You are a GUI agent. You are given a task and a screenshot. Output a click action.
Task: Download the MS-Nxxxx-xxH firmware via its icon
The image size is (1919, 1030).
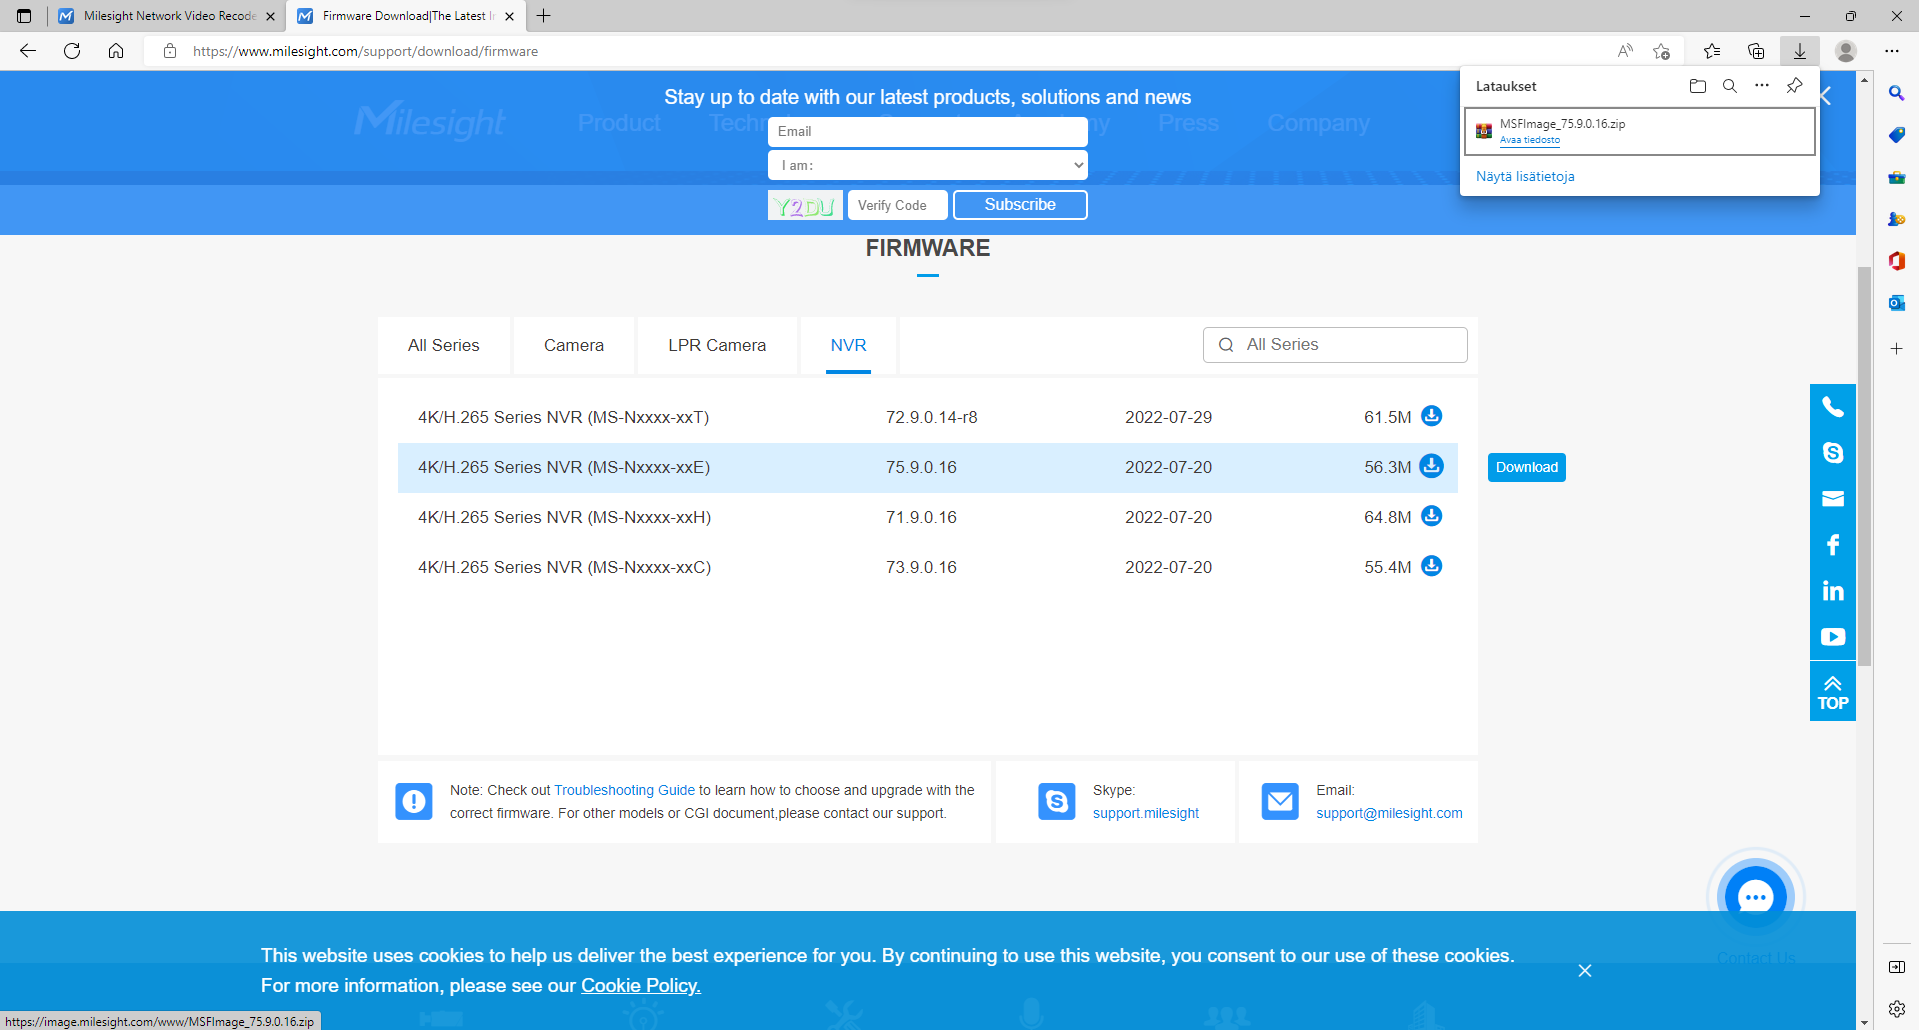1432,516
